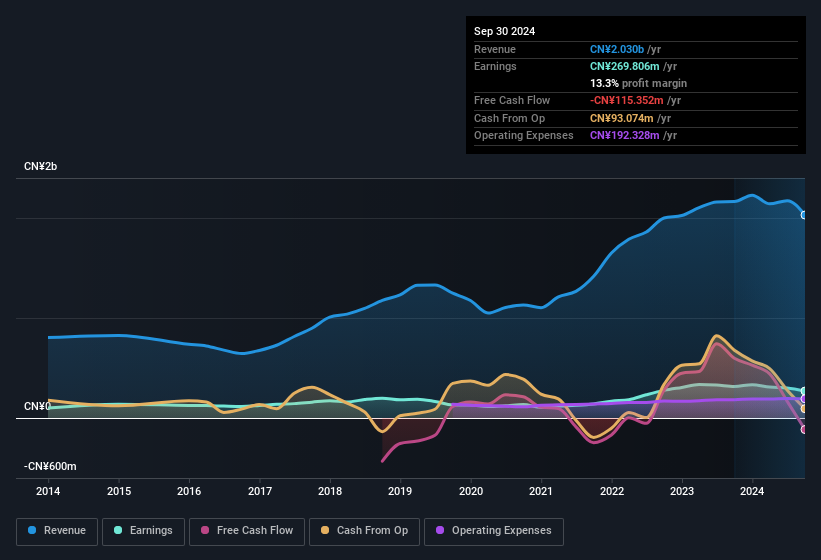
Task: Click the 2014 x-axis label
Action: pos(48,491)
